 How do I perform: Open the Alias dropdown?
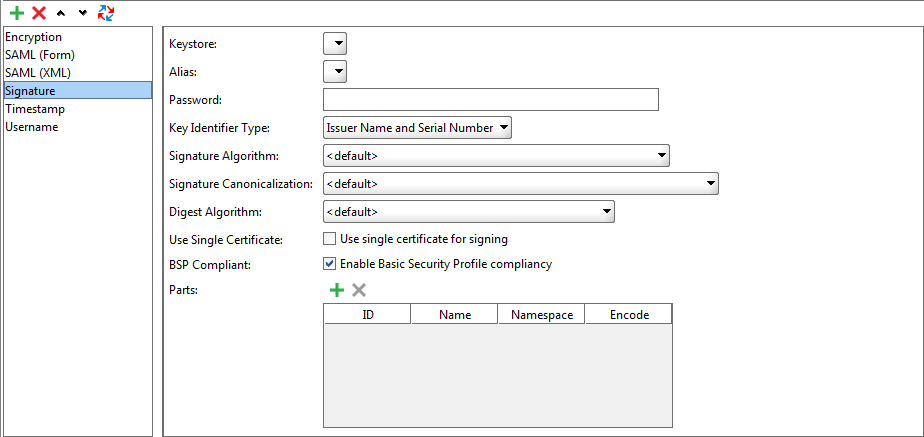point(335,71)
